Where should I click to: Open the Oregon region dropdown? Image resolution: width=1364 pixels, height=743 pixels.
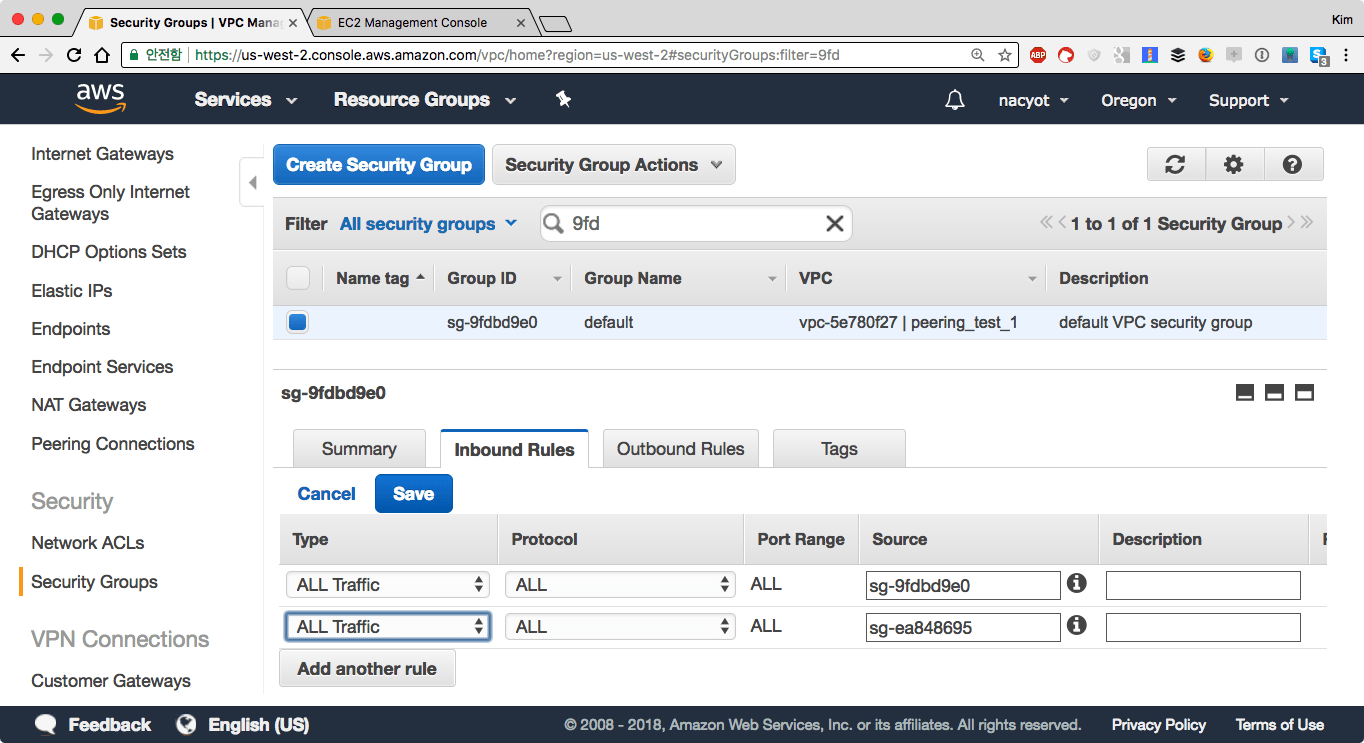pos(1138,100)
